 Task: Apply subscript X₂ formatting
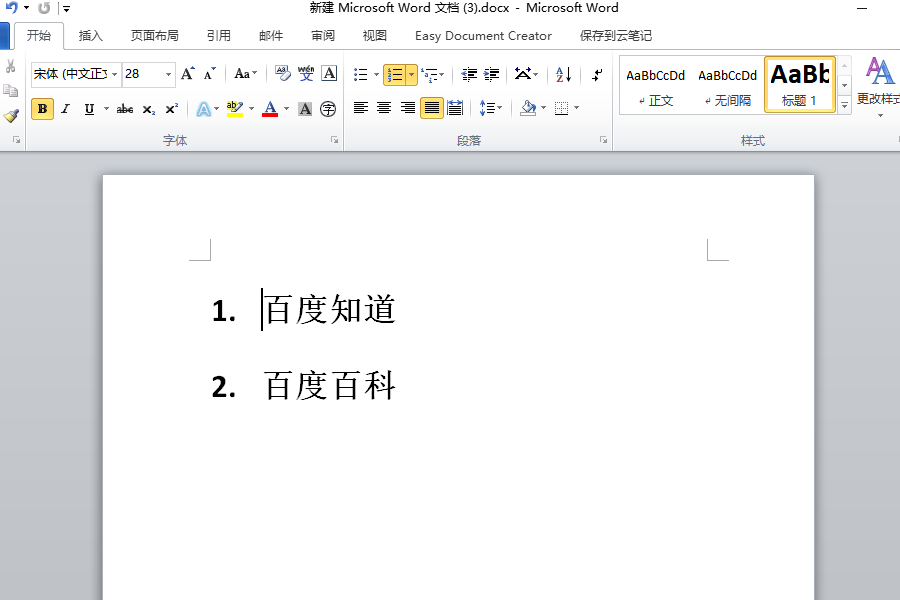(x=149, y=109)
